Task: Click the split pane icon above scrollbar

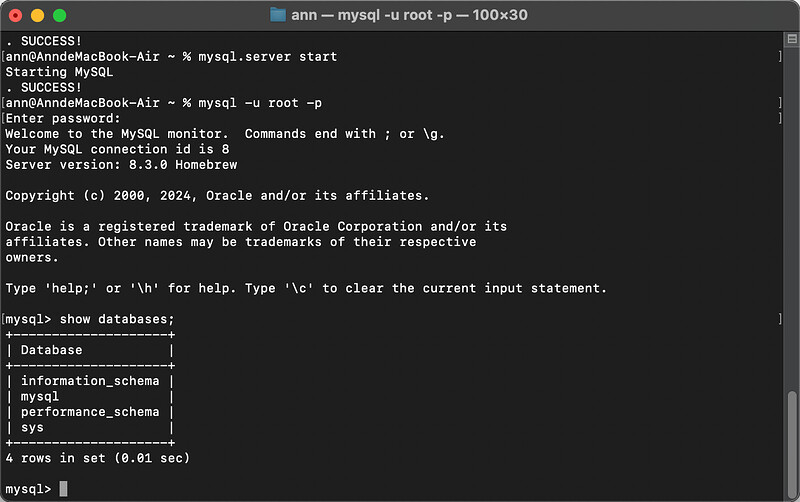Action: click(792, 39)
